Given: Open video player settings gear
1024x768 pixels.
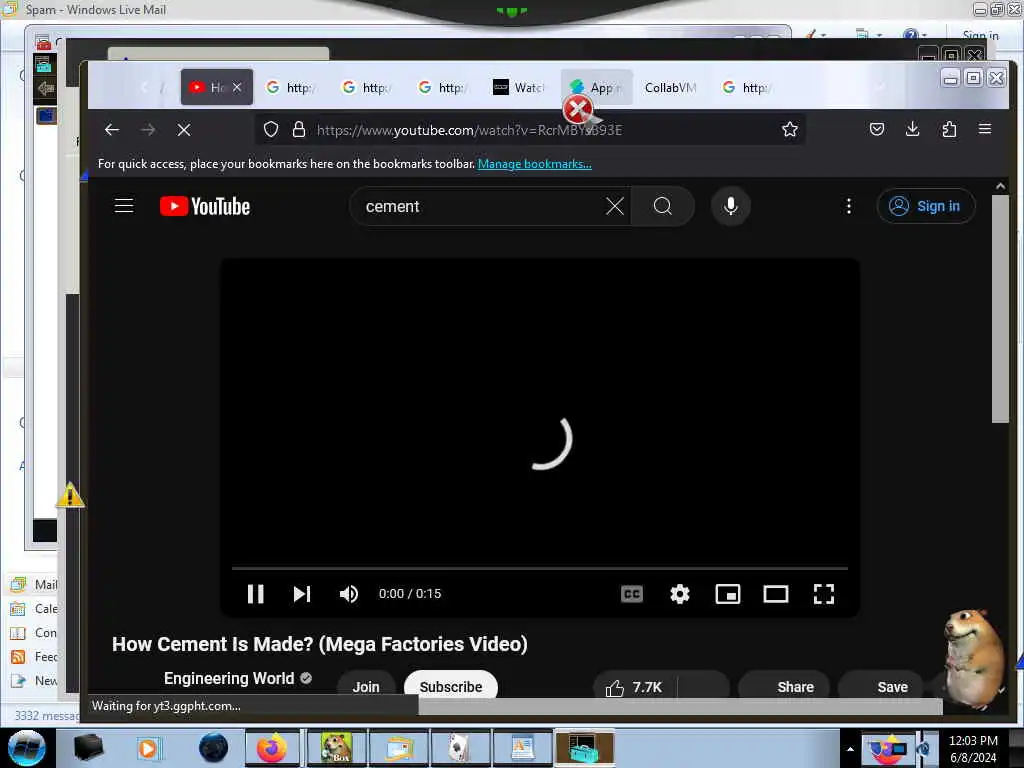Looking at the screenshot, I should (680, 594).
